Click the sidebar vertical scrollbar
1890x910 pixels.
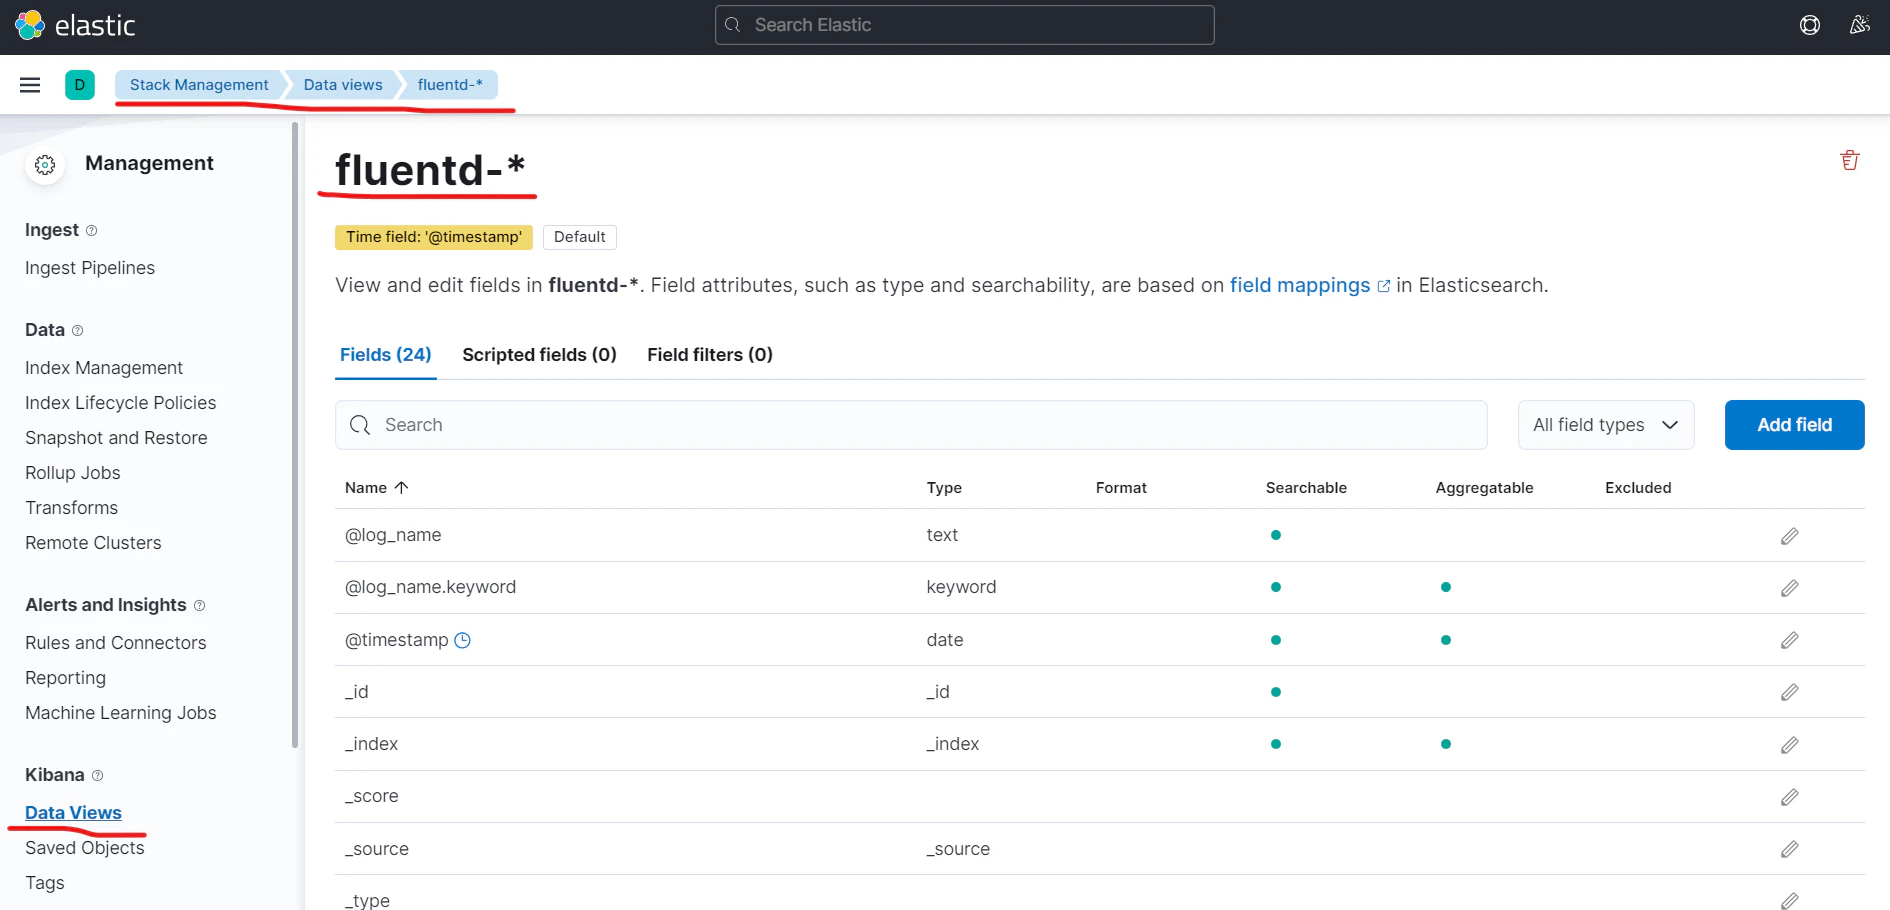(295, 435)
